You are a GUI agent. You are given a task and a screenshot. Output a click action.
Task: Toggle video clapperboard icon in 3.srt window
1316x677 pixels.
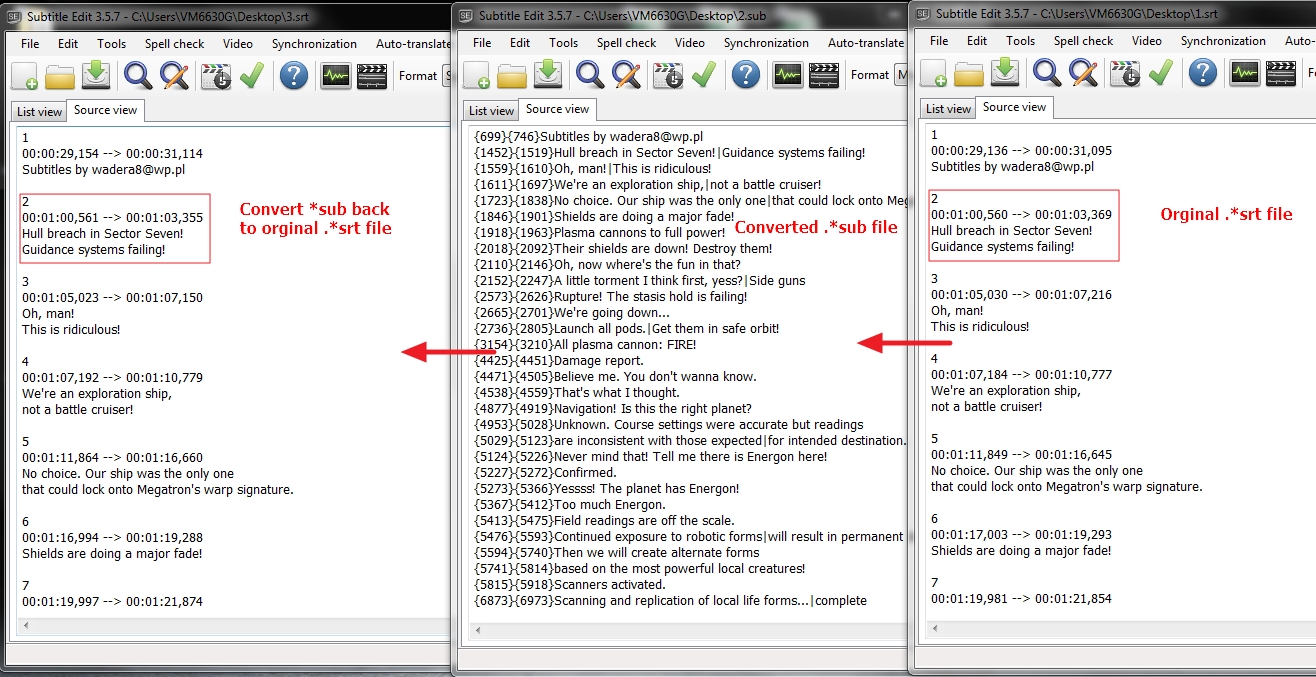tap(372, 76)
